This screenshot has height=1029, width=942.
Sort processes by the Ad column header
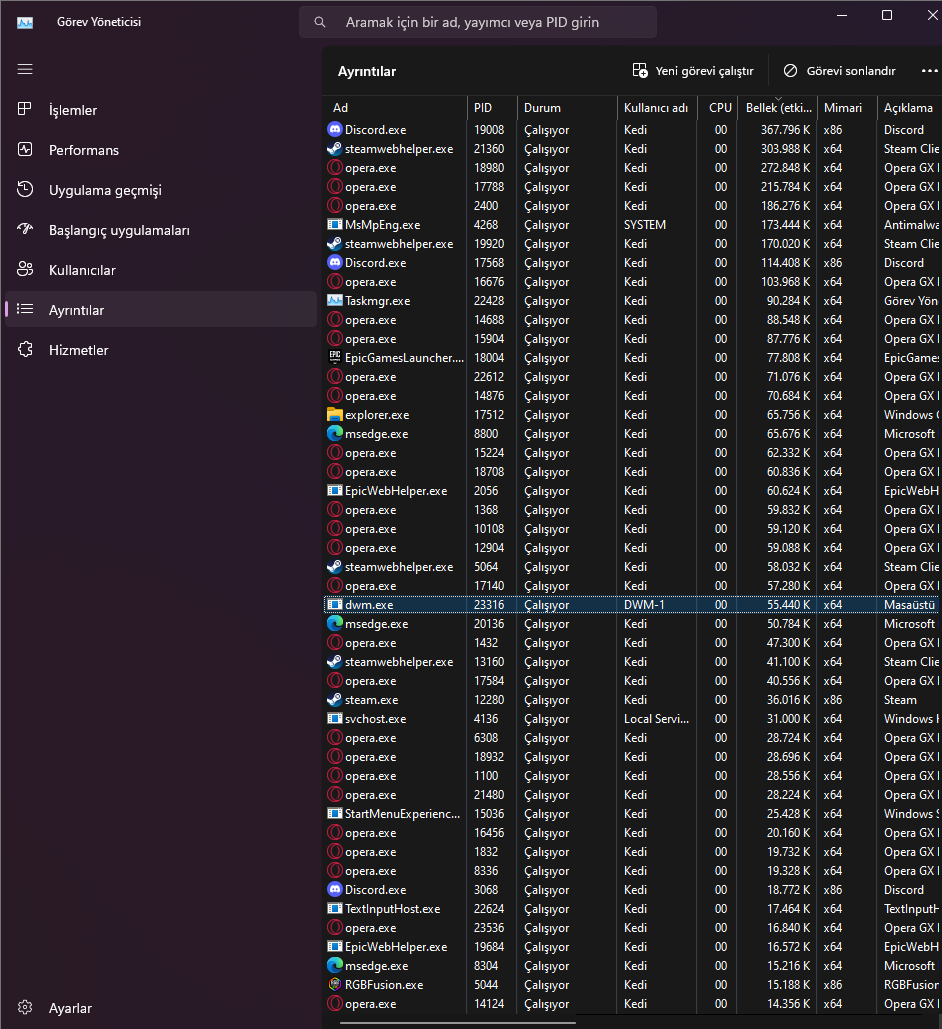pyautogui.click(x=395, y=108)
